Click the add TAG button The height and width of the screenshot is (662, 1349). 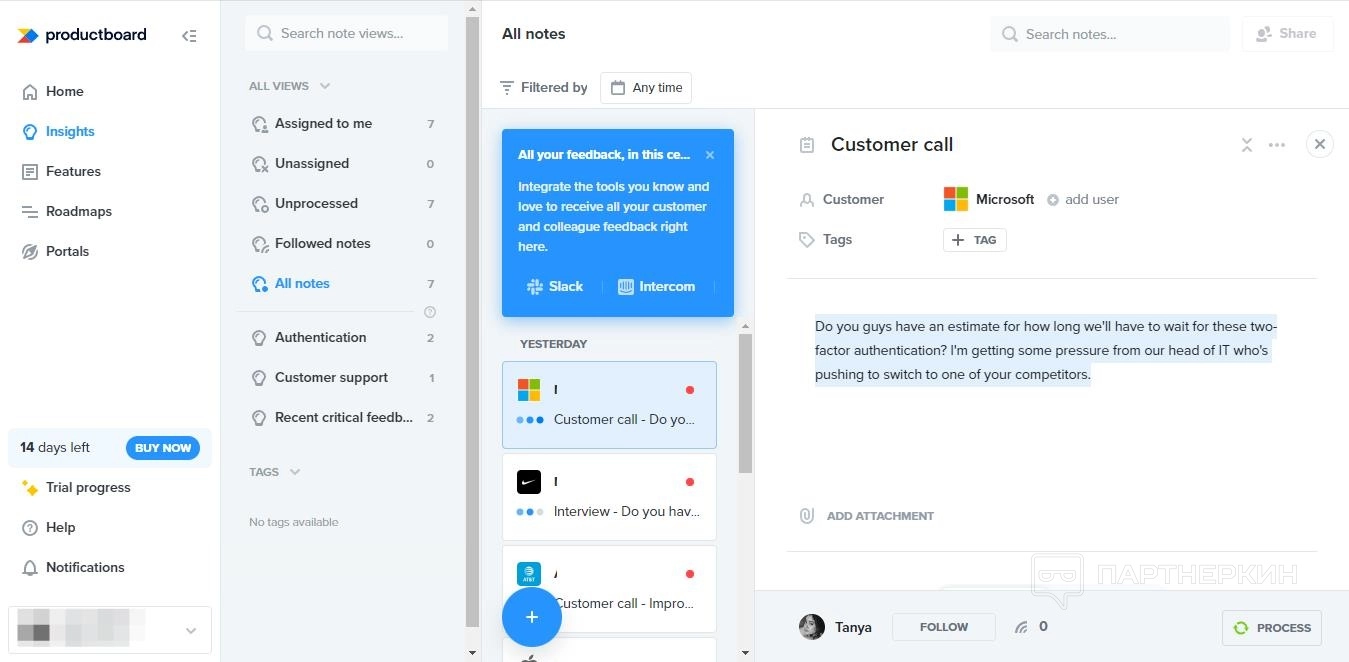(x=974, y=240)
